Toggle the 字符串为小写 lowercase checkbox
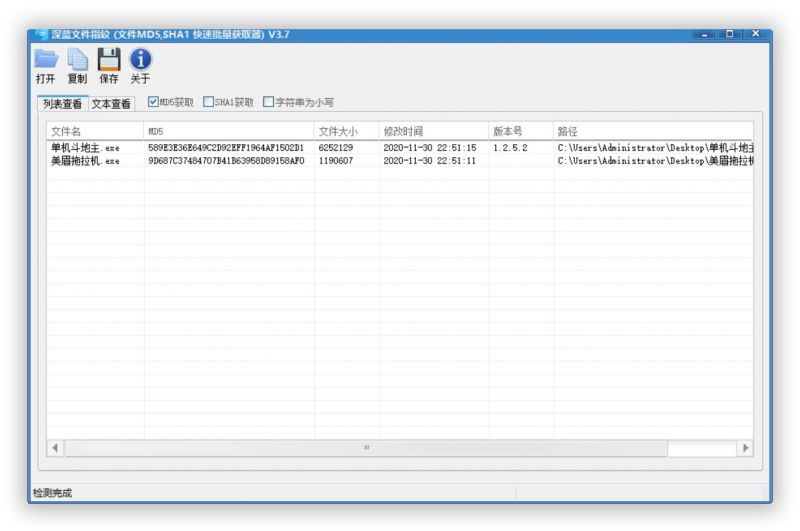The image size is (800, 531). point(268,102)
